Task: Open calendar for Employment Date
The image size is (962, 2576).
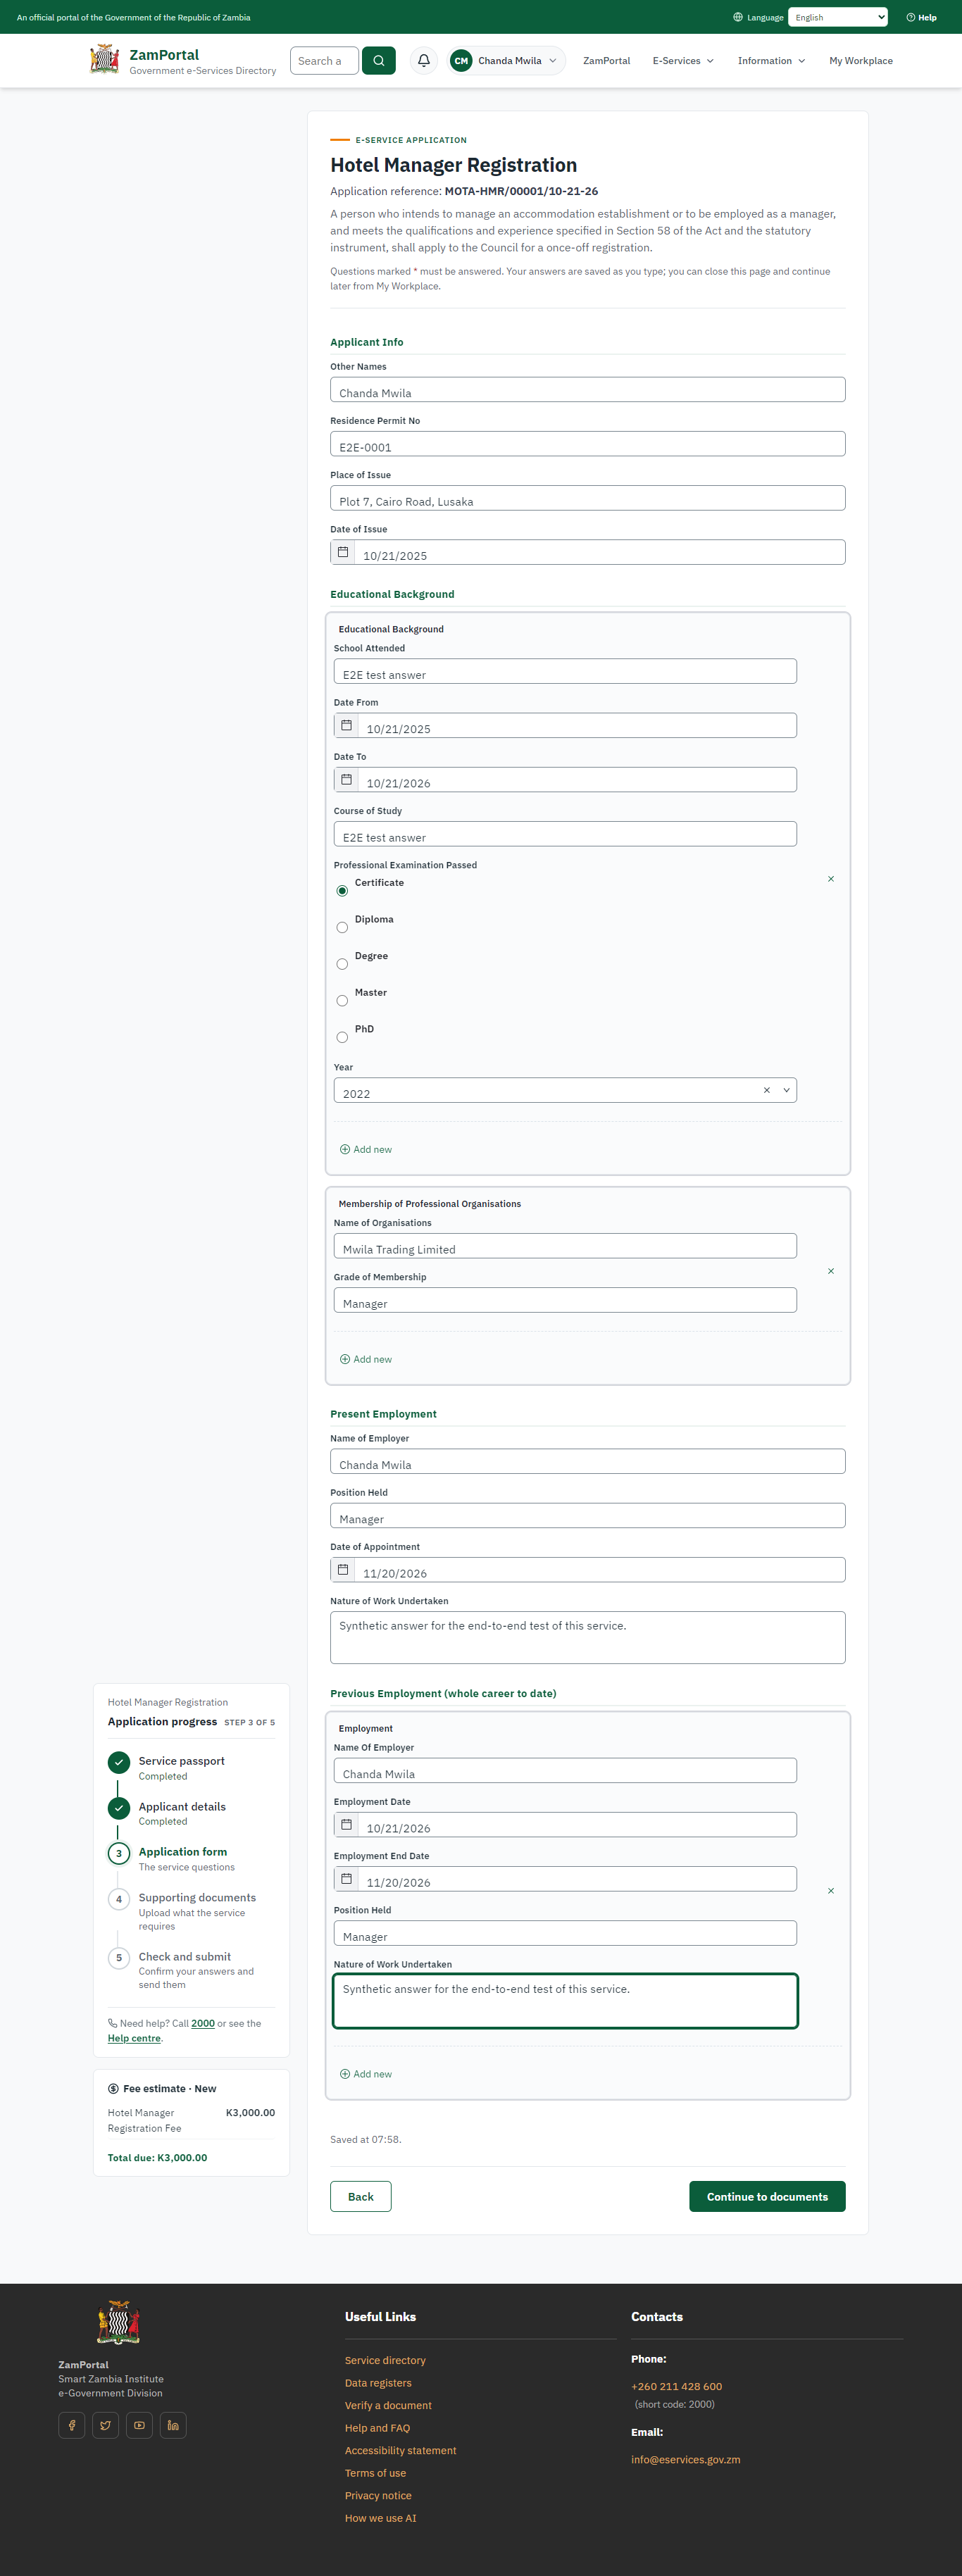Action: coord(346,1824)
